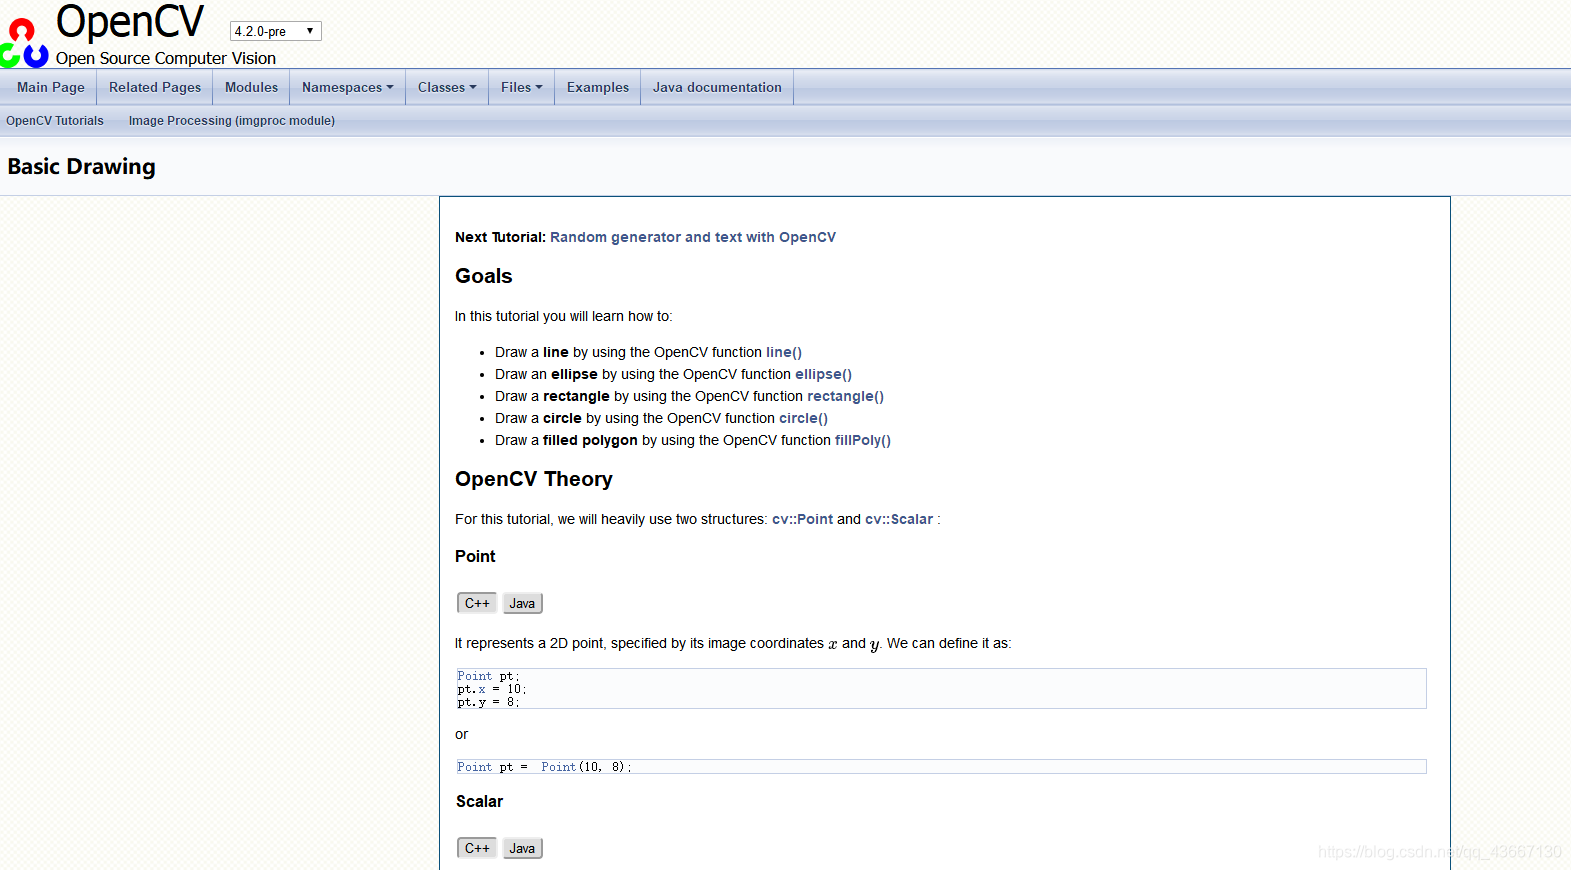
Task: Follow the circle() function link
Action: tap(803, 418)
